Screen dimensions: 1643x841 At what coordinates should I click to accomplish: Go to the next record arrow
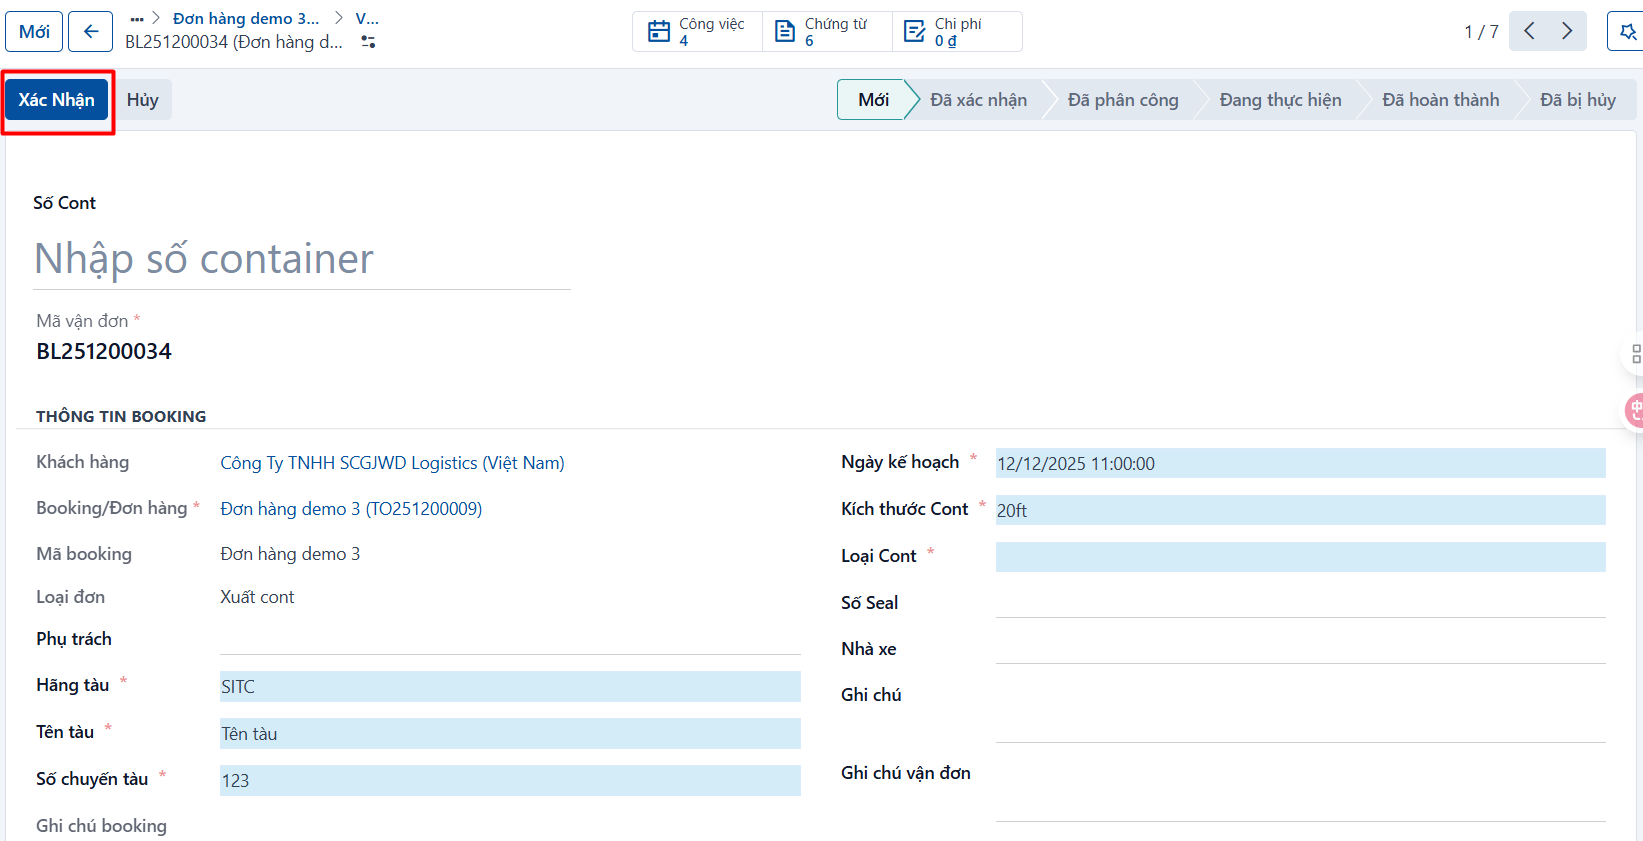1567,31
